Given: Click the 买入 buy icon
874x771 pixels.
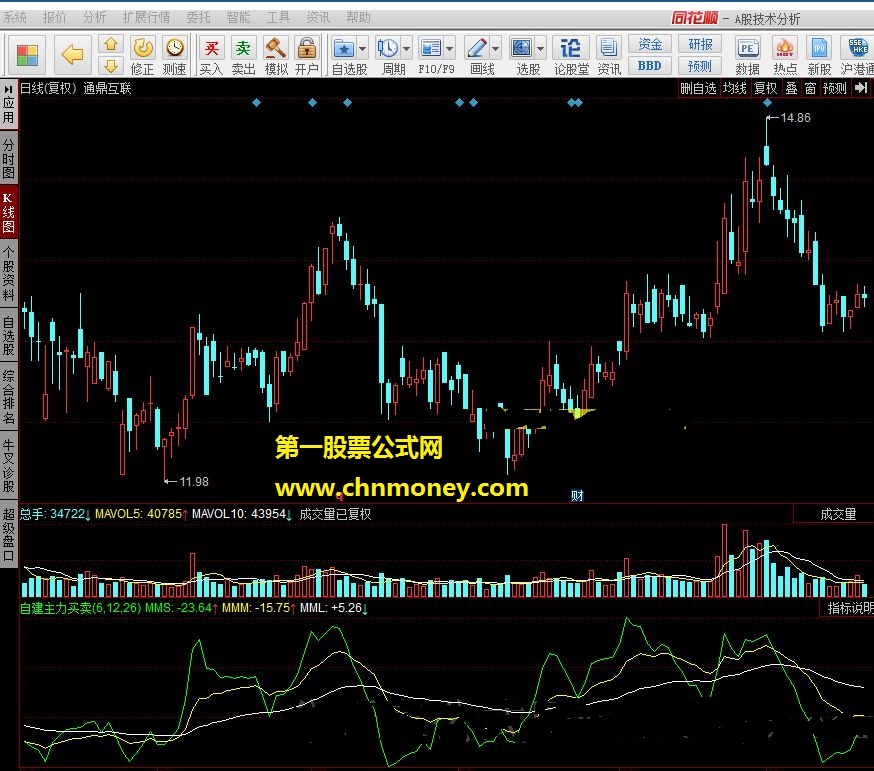Looking at the screenshot, I should [211, 55].
